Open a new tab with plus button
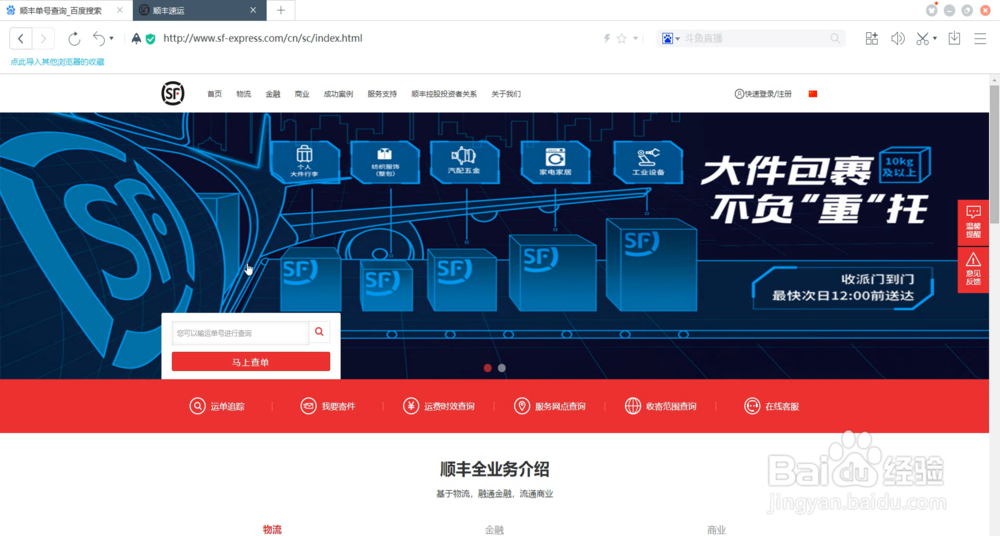 tap(281, 10)
